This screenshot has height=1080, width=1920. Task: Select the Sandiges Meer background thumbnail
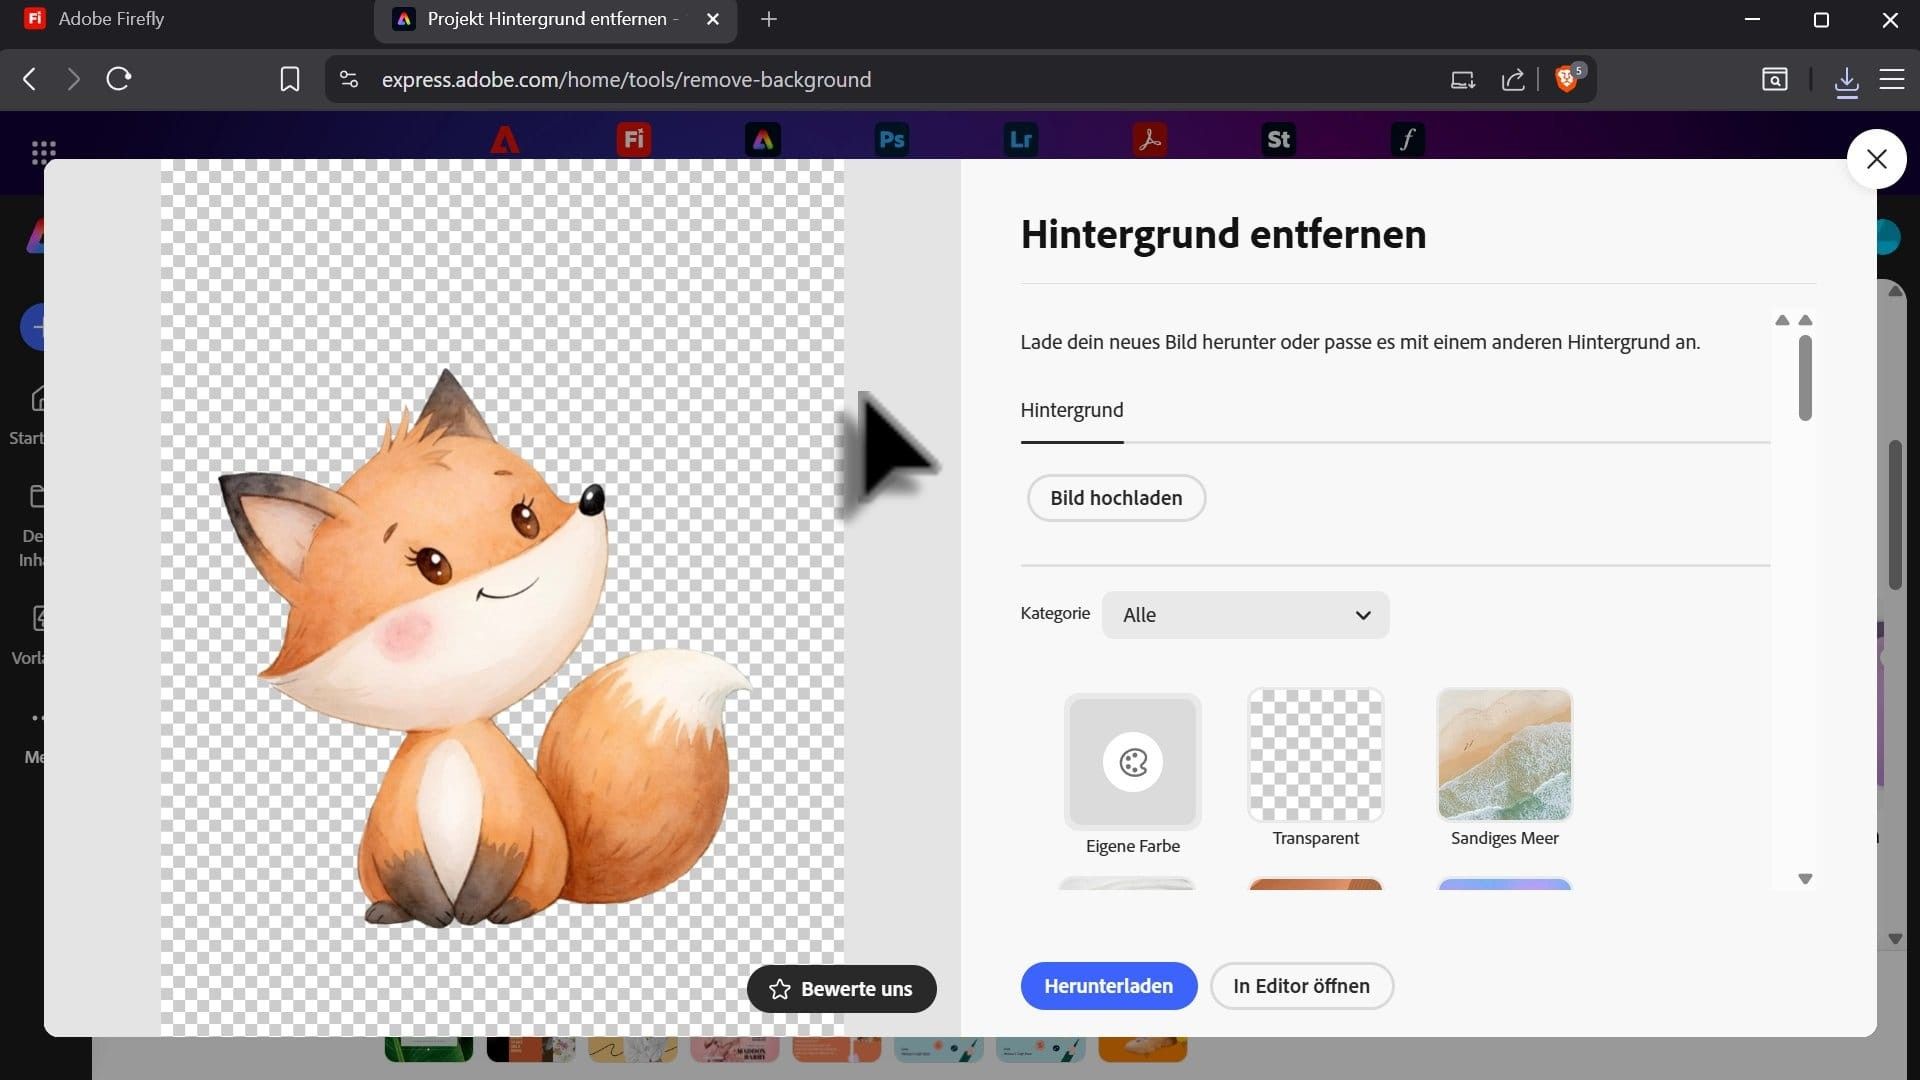[x=1504, y=755]
